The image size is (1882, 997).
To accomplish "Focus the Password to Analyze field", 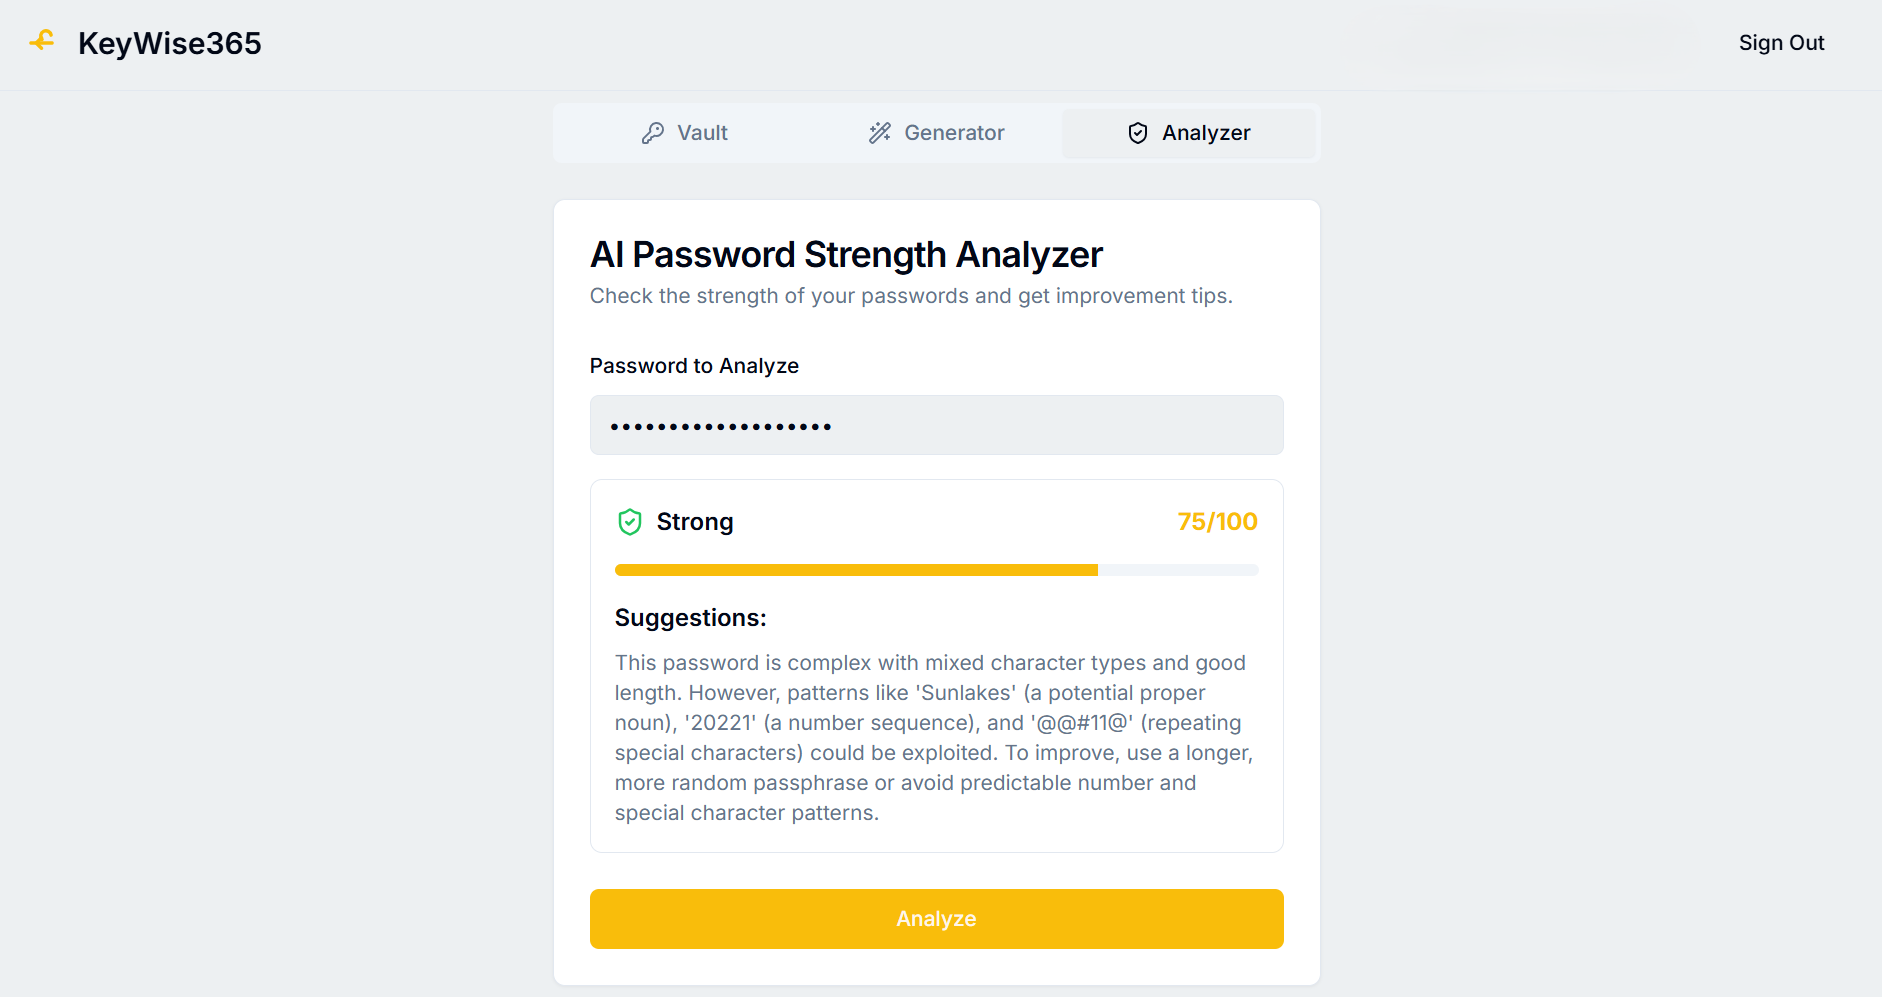I will pyautogui.click(x=936, y=425).
